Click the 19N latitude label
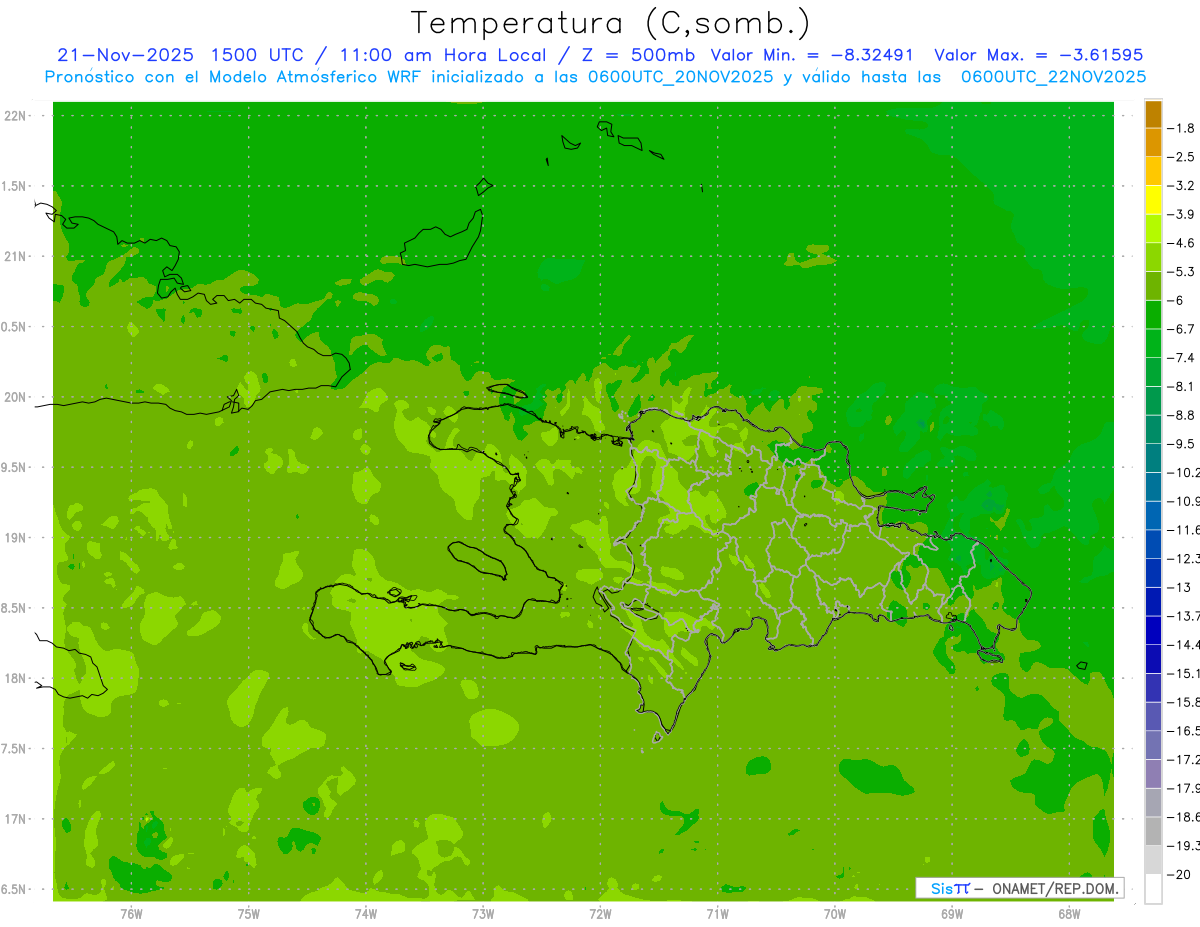The width and height of the screenshot is (1200, 927). coord(15,538)
